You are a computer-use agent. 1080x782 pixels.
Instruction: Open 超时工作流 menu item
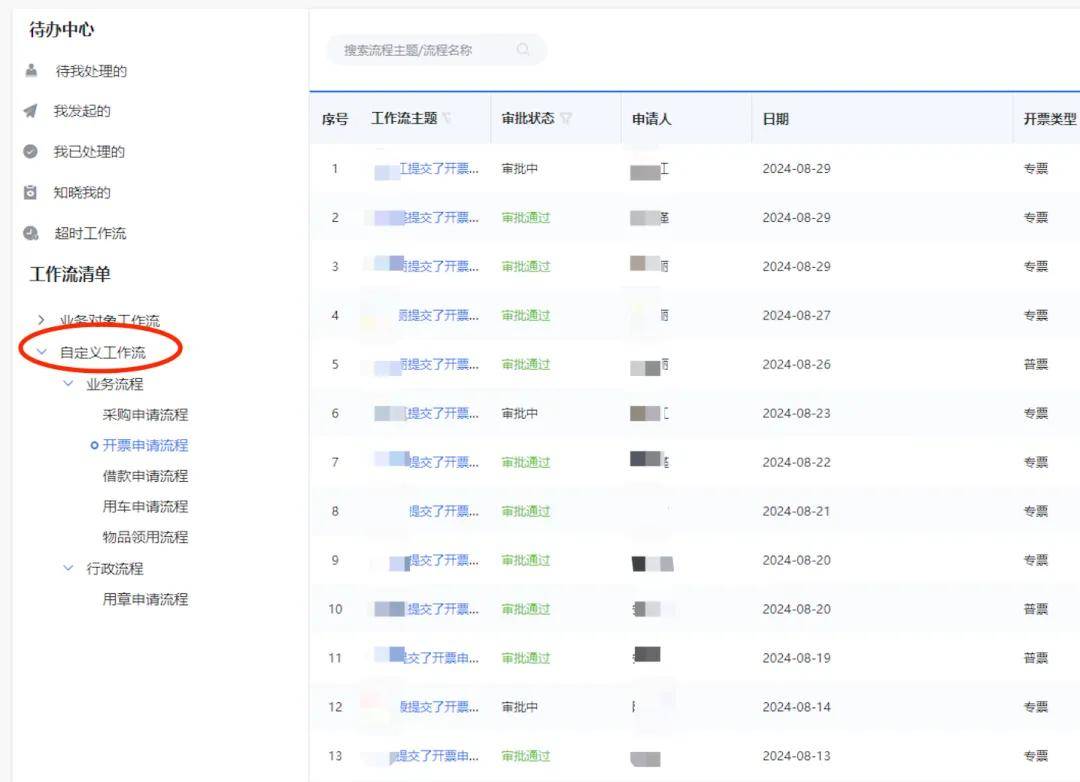click(90, 233)
